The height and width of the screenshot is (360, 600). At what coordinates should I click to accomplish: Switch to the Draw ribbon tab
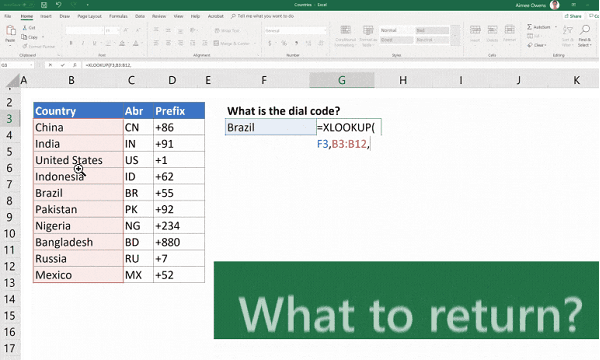point(65,16)
